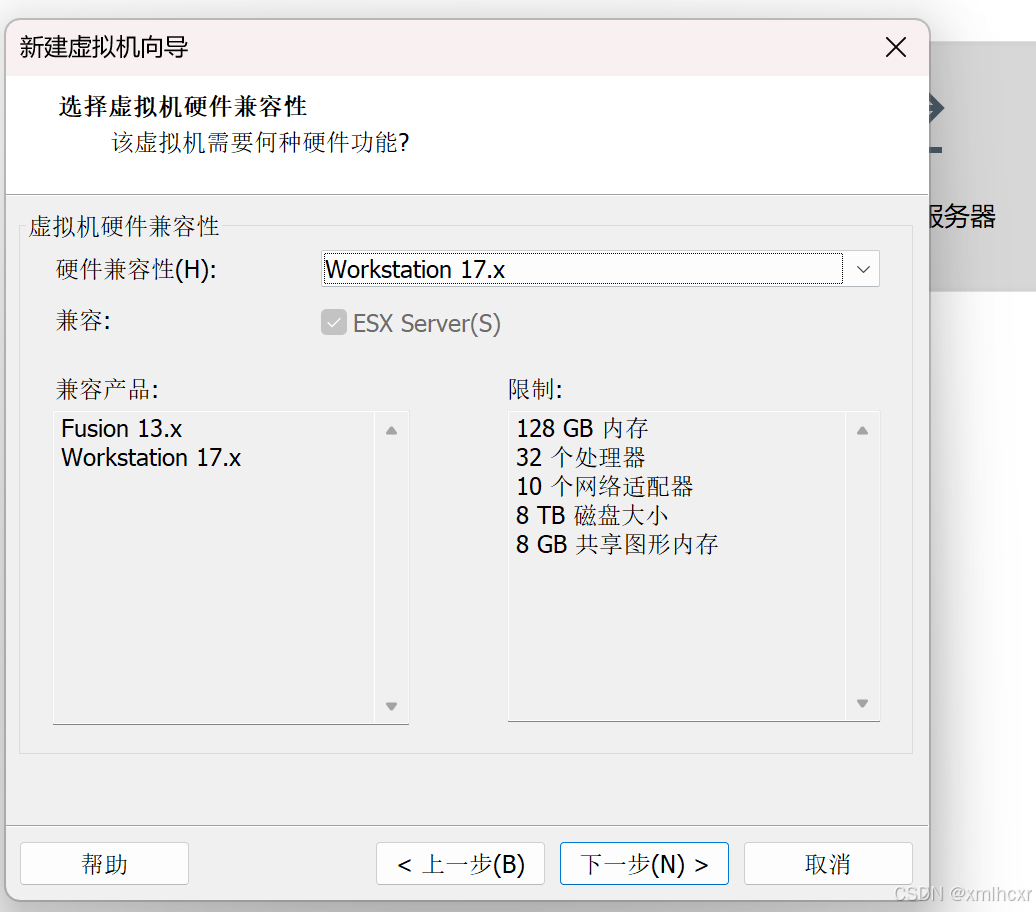Click scroll up arrow in 兼容产品 list
1036x912 pixels.
click(391, 430)
